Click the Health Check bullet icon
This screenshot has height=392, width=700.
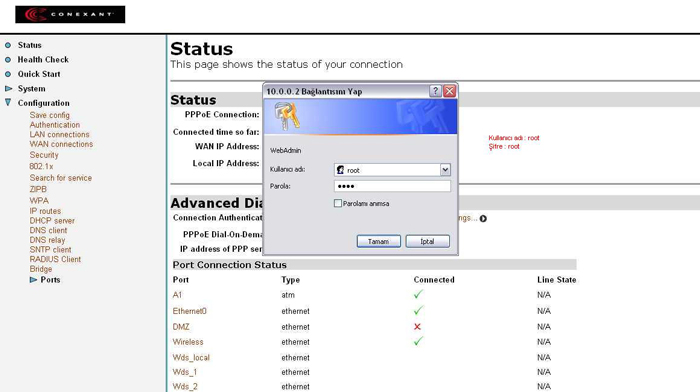coord(8,59)
